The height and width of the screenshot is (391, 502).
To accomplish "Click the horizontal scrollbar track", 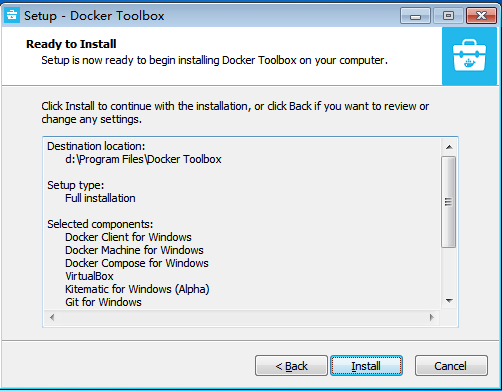I will point(242,317).
